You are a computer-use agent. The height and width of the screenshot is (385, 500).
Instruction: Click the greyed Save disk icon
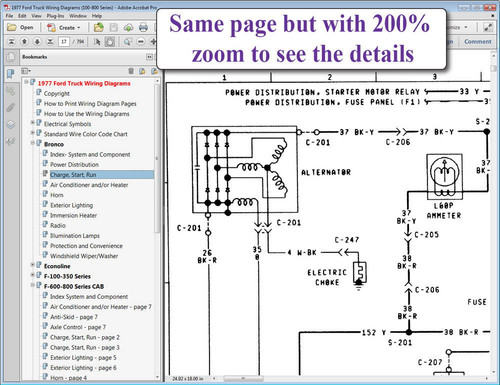coord(114,27)
